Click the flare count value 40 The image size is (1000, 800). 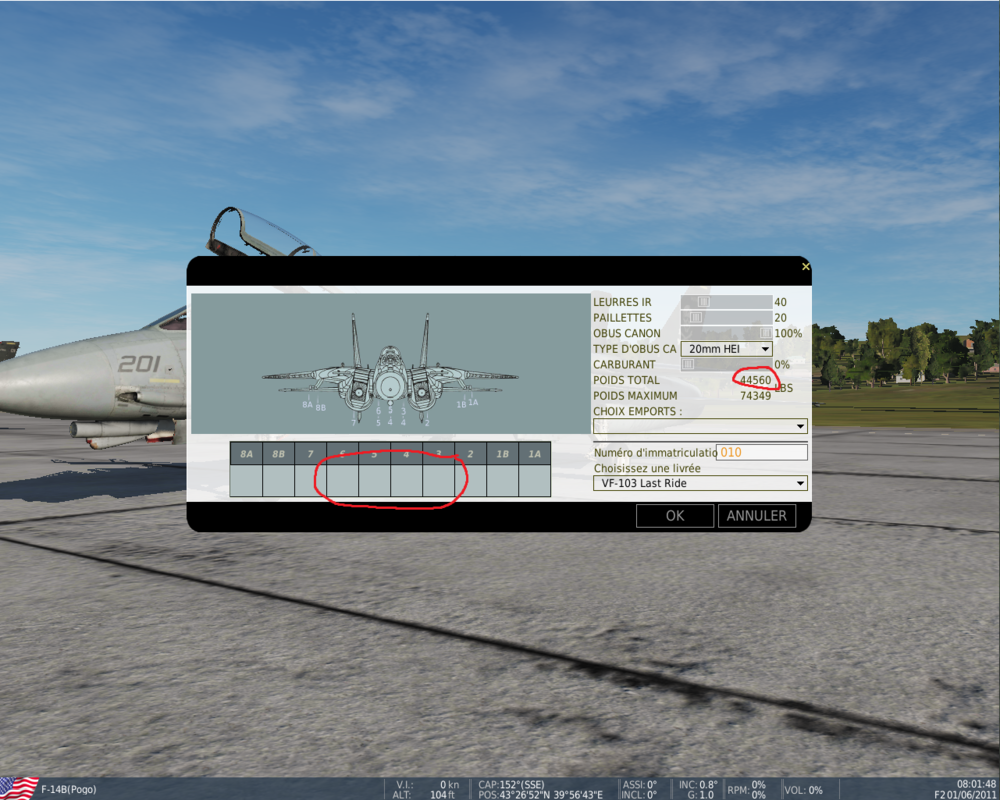point(780,302)
